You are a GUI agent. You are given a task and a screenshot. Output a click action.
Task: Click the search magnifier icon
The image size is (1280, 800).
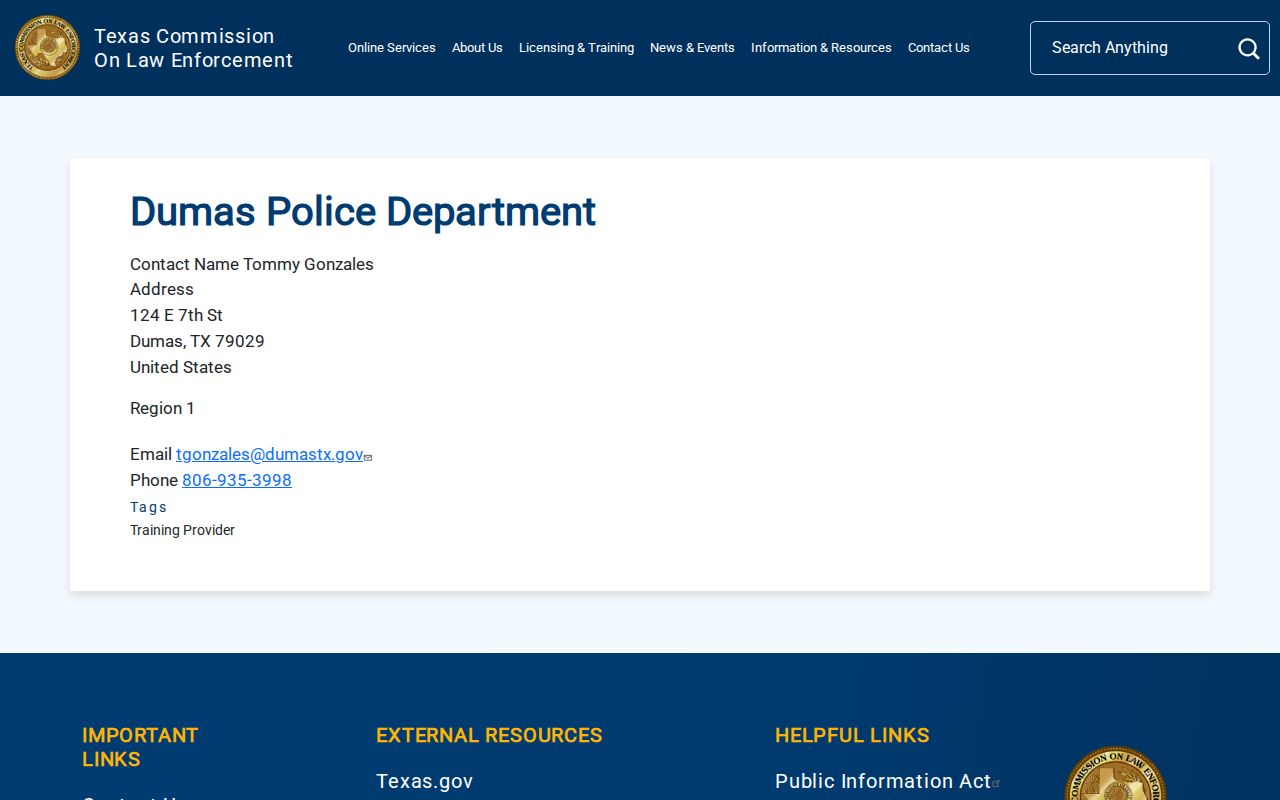pyautogui.click(x=1248, y=48)
